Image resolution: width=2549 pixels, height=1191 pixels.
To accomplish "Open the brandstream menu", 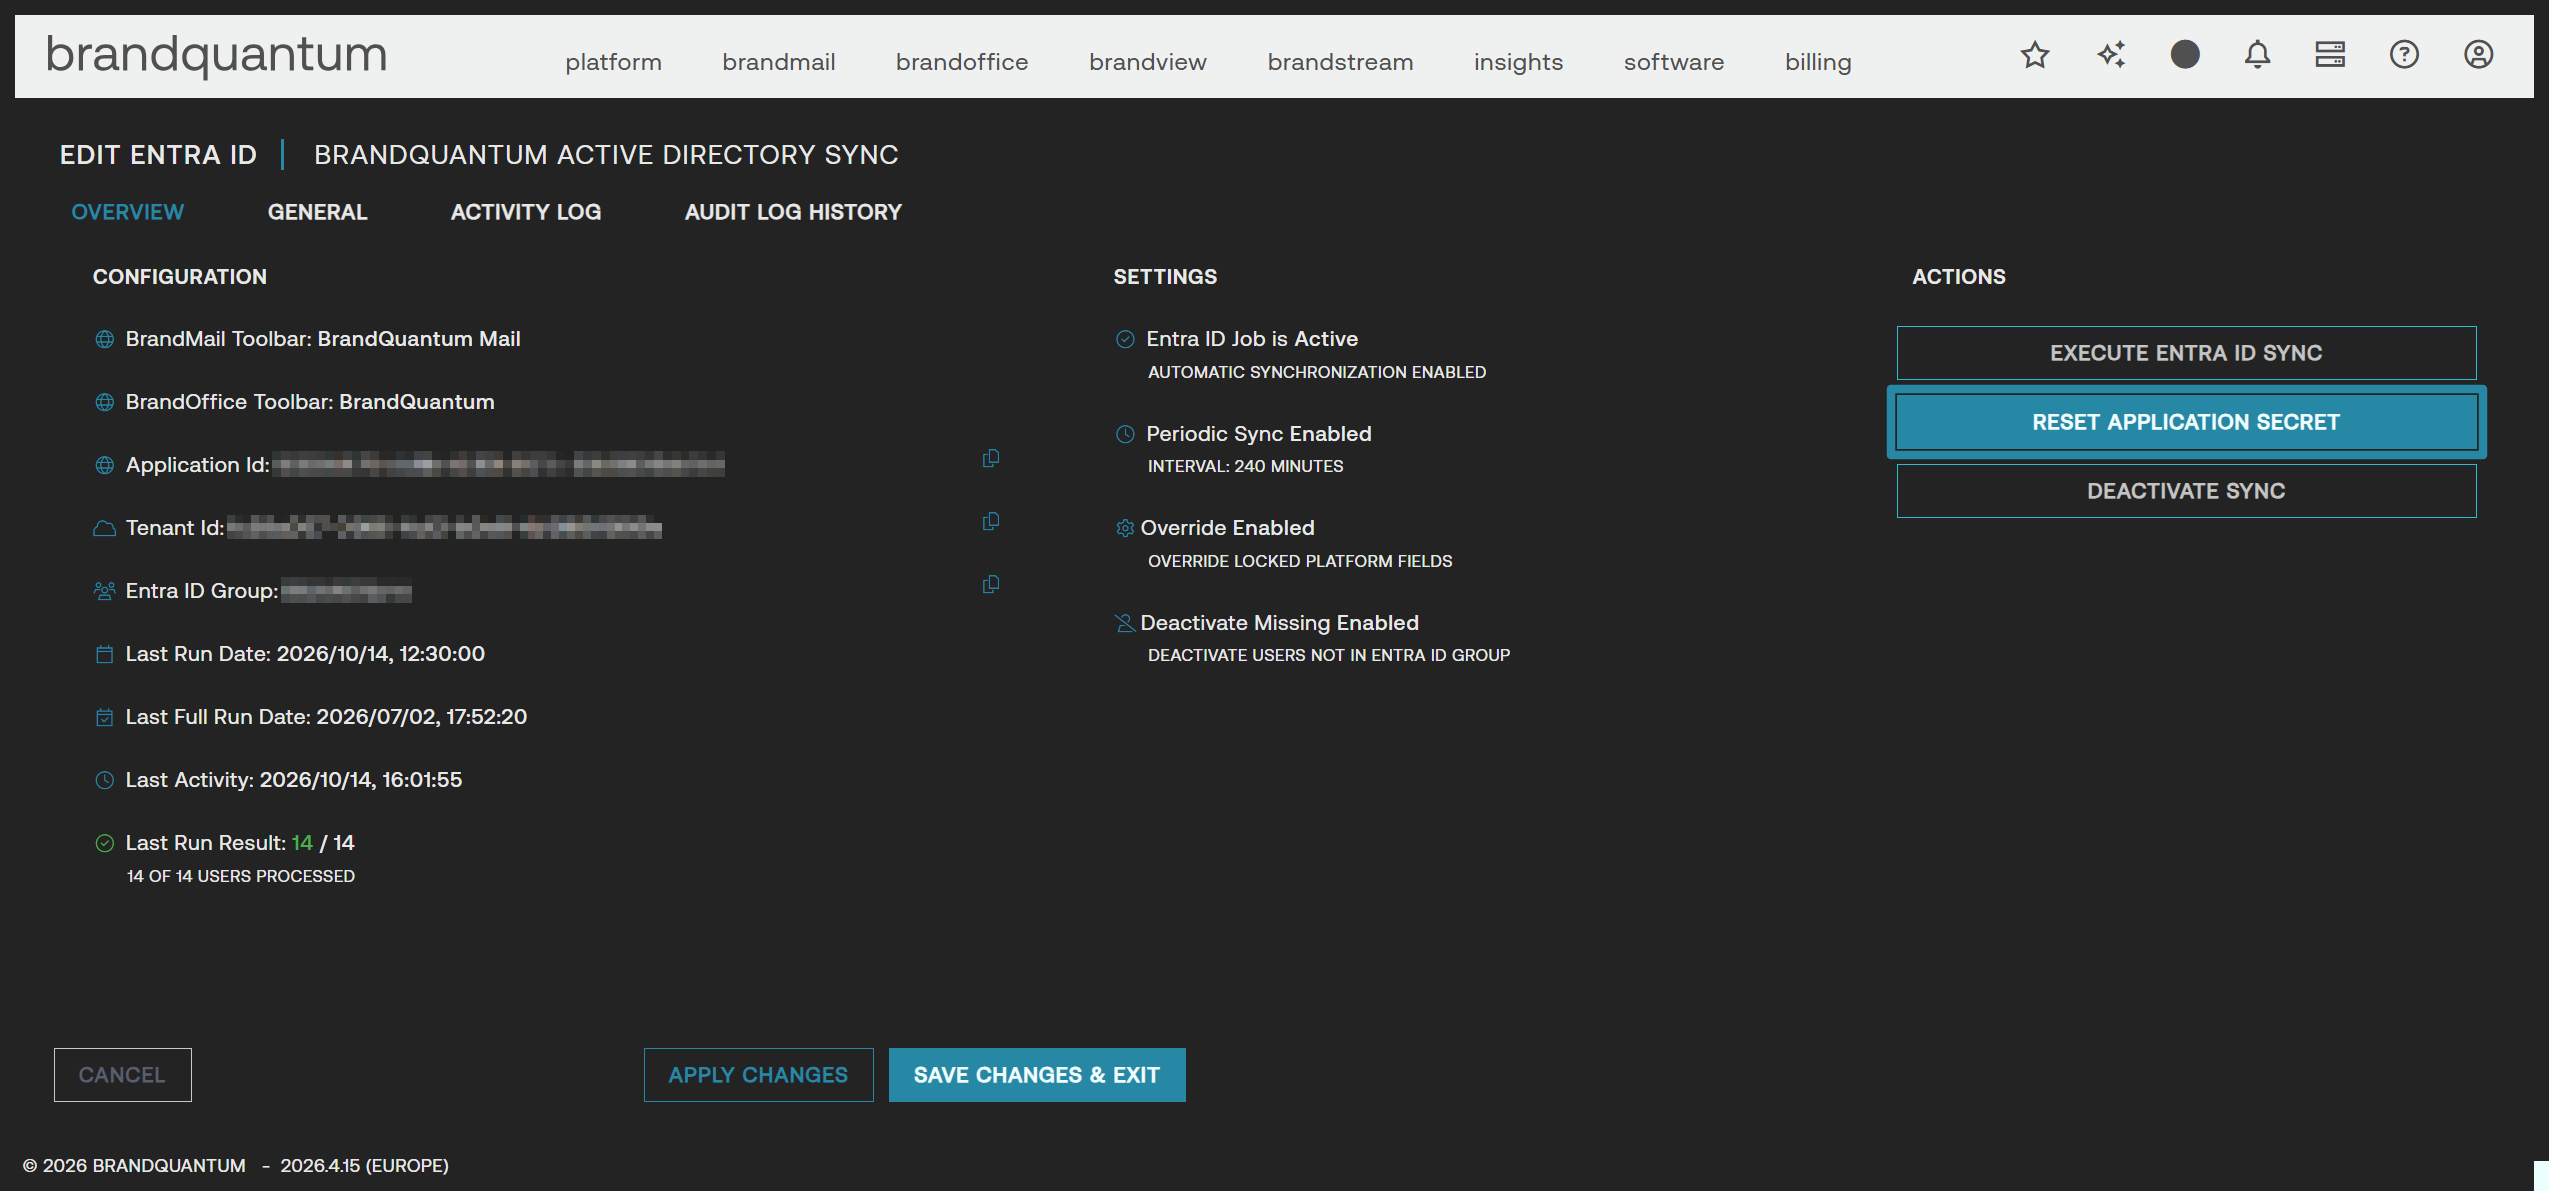I will click(1340, 62).
